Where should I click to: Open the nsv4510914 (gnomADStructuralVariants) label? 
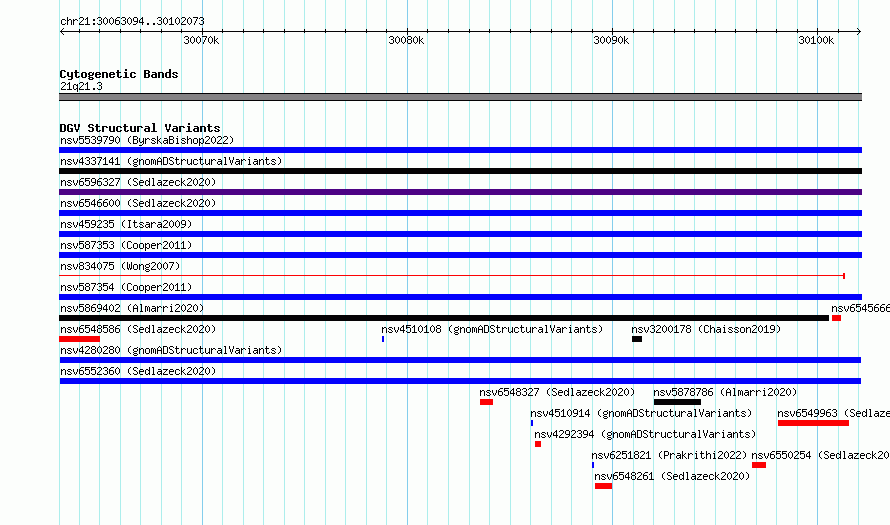(x=641, y=413)
